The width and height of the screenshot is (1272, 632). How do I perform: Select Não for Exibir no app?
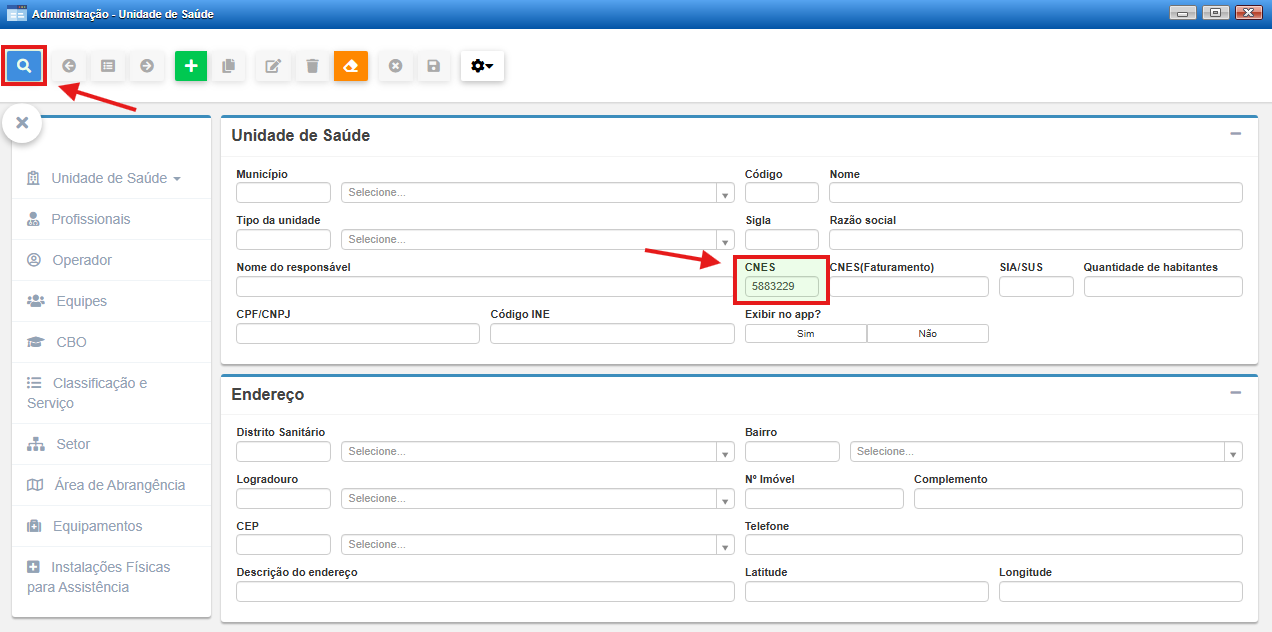click(x=927, y=334)
